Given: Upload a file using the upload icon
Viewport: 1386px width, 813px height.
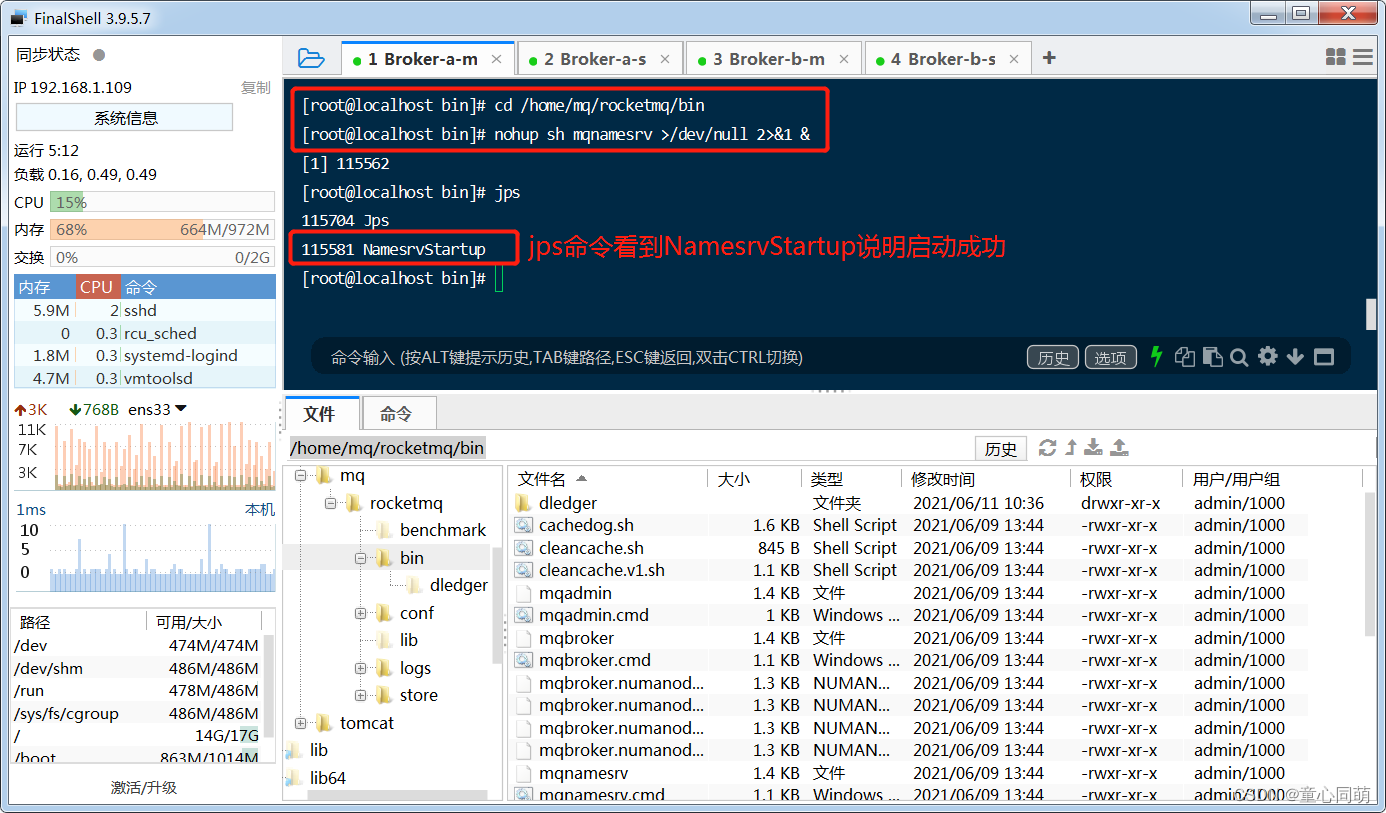Looking at the screenshot, I should point(1119,448).
